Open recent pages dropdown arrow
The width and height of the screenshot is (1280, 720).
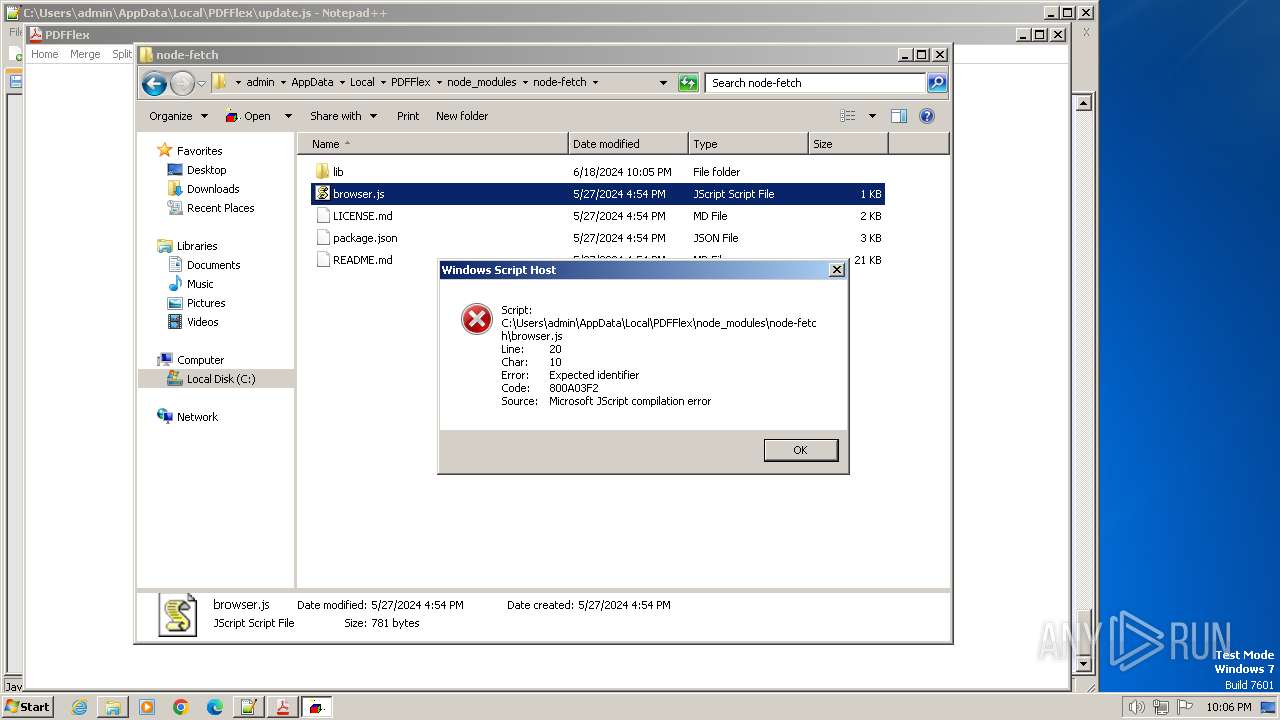click(201, 83)
